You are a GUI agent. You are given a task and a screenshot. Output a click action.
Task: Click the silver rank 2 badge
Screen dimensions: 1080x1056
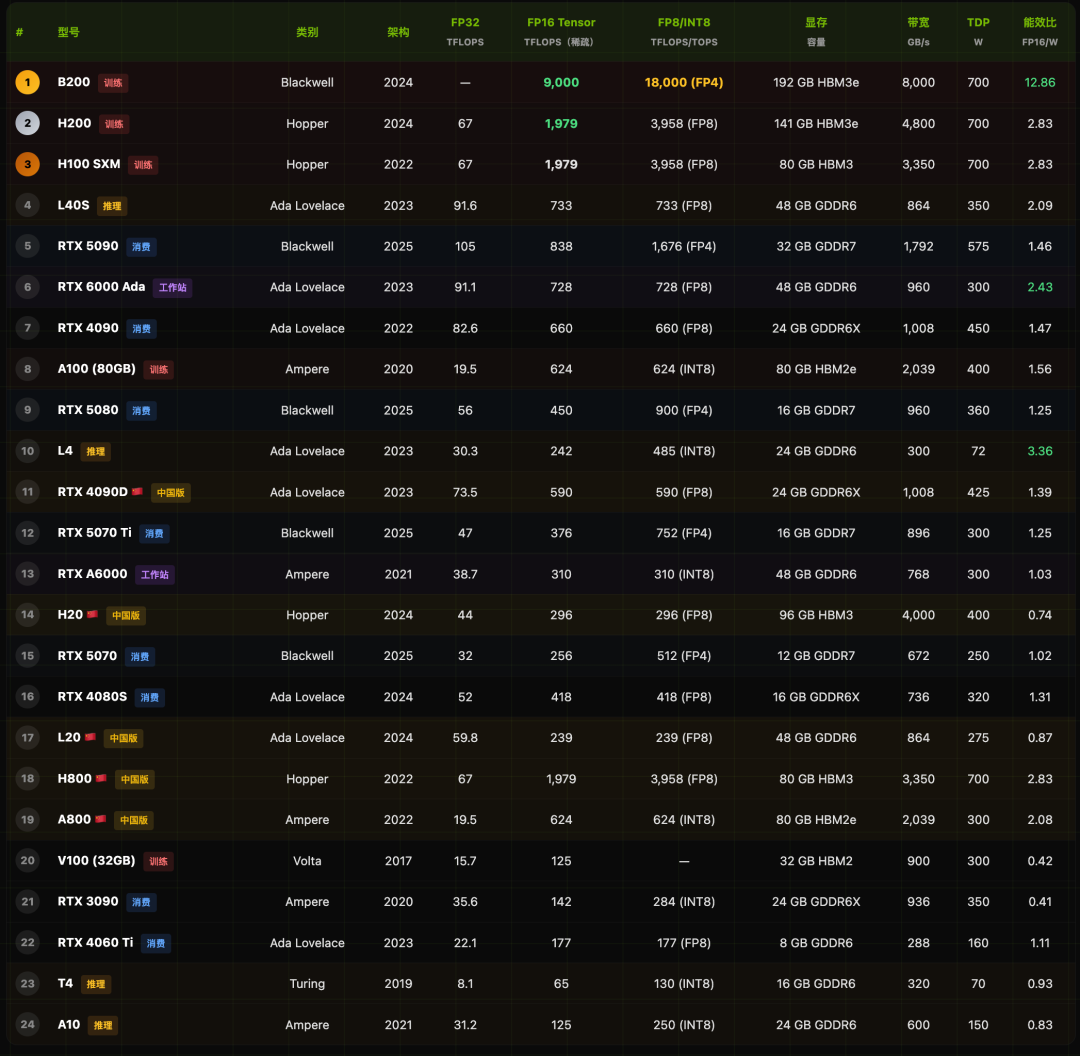(28, 123)
